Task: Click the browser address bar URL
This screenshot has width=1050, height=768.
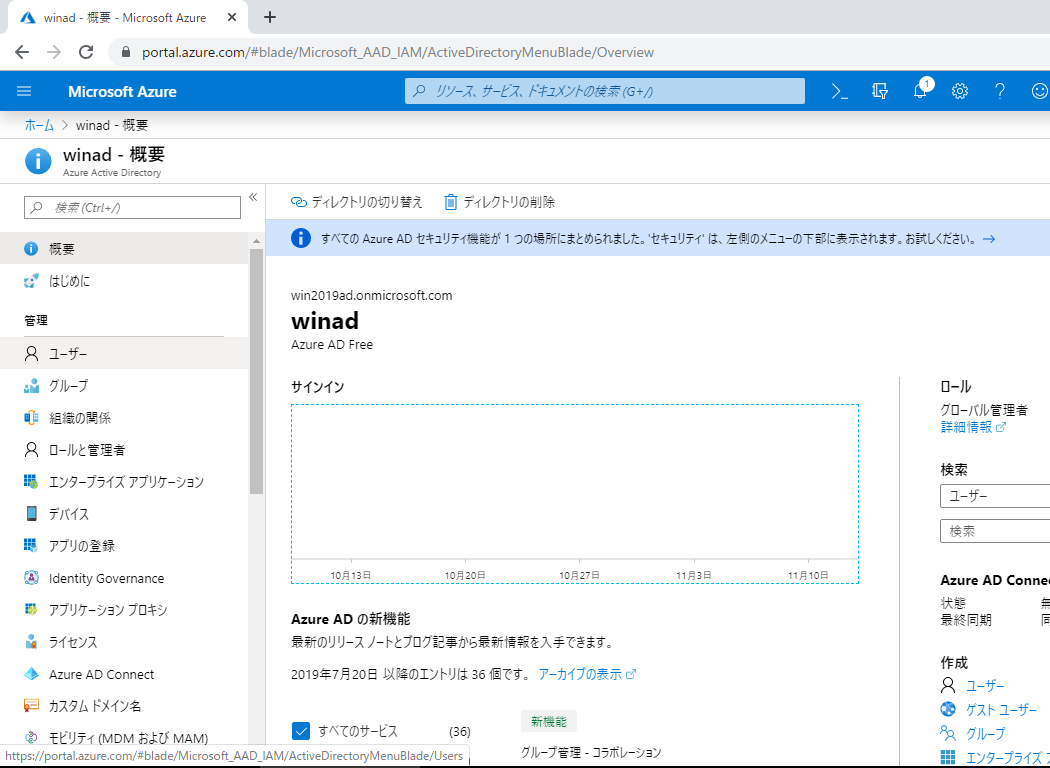Action: [398, 52]
